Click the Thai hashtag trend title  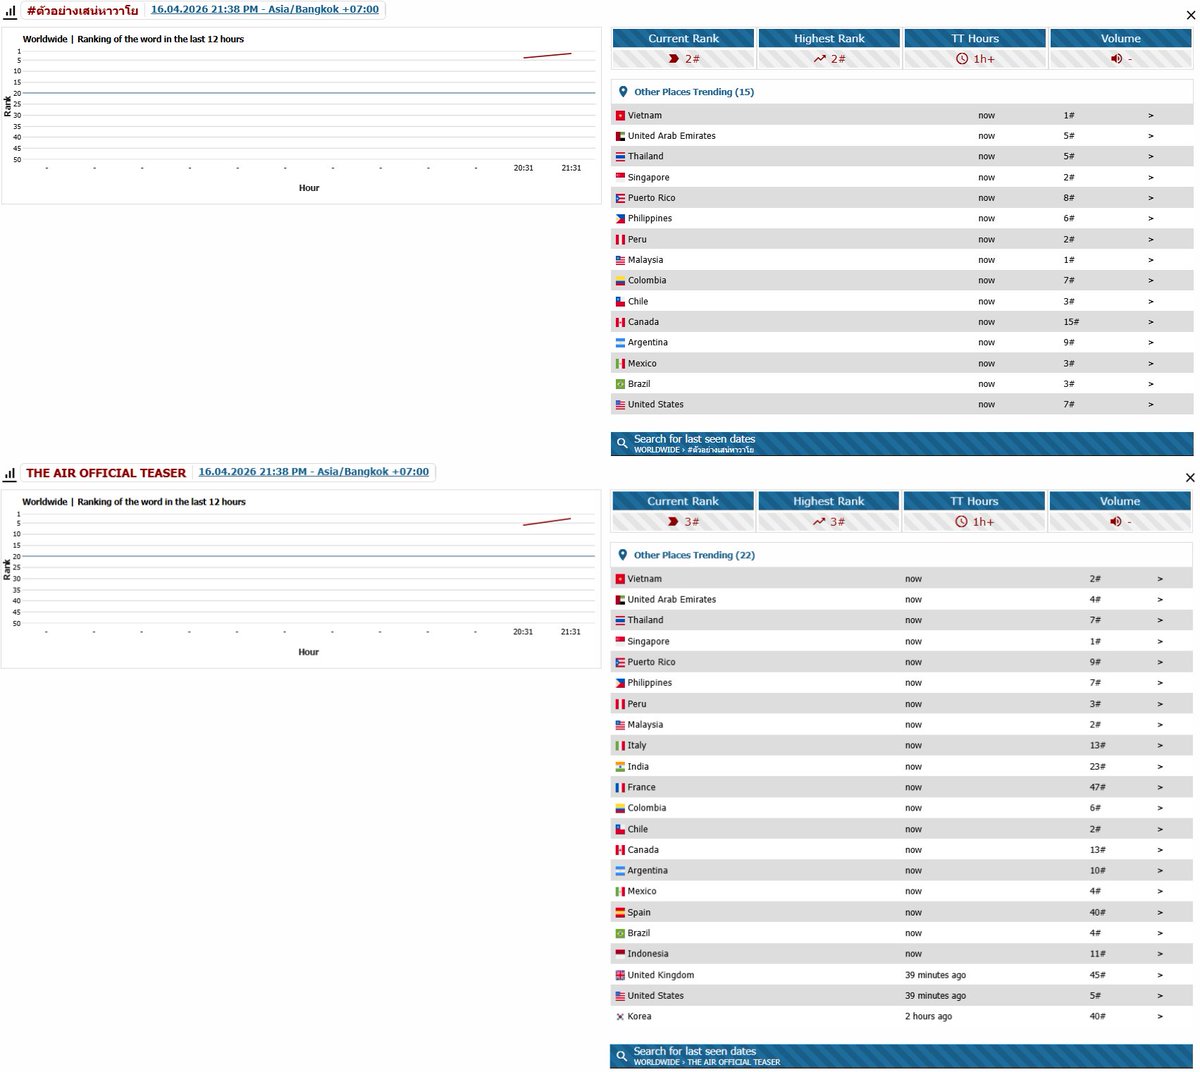pos(82,11)
